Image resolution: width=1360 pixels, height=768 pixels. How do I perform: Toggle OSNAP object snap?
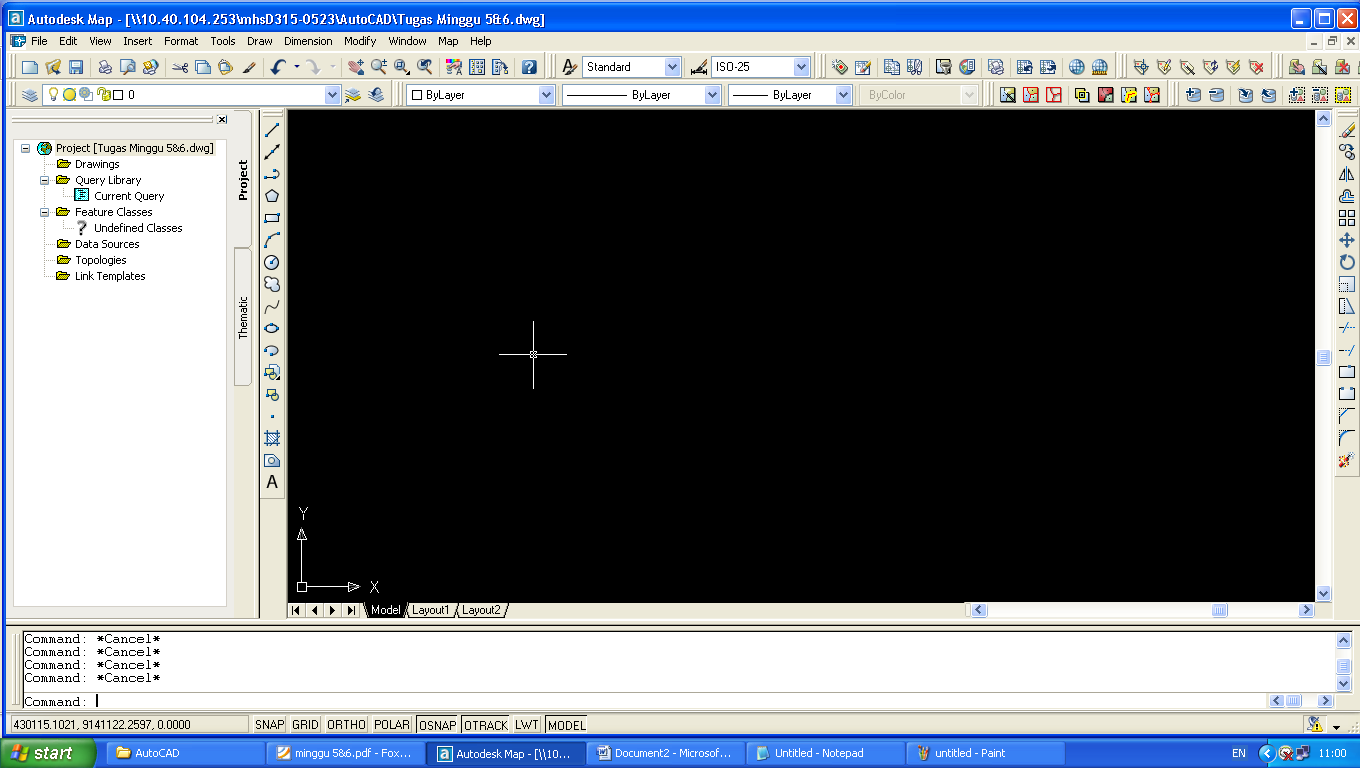[x=438, y=725]
